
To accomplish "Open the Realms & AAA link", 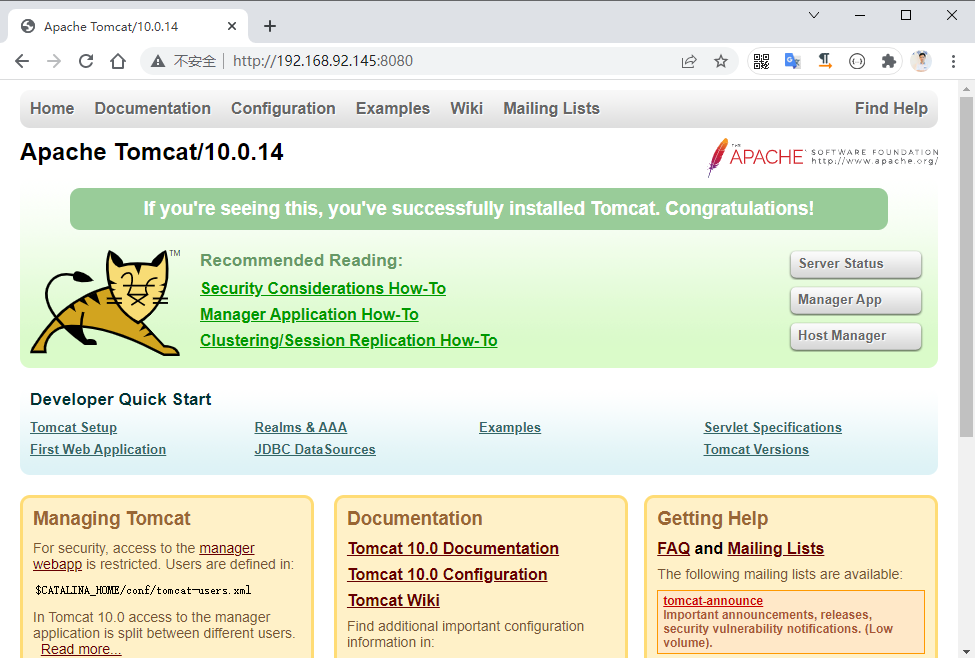I will coord(300,428).
